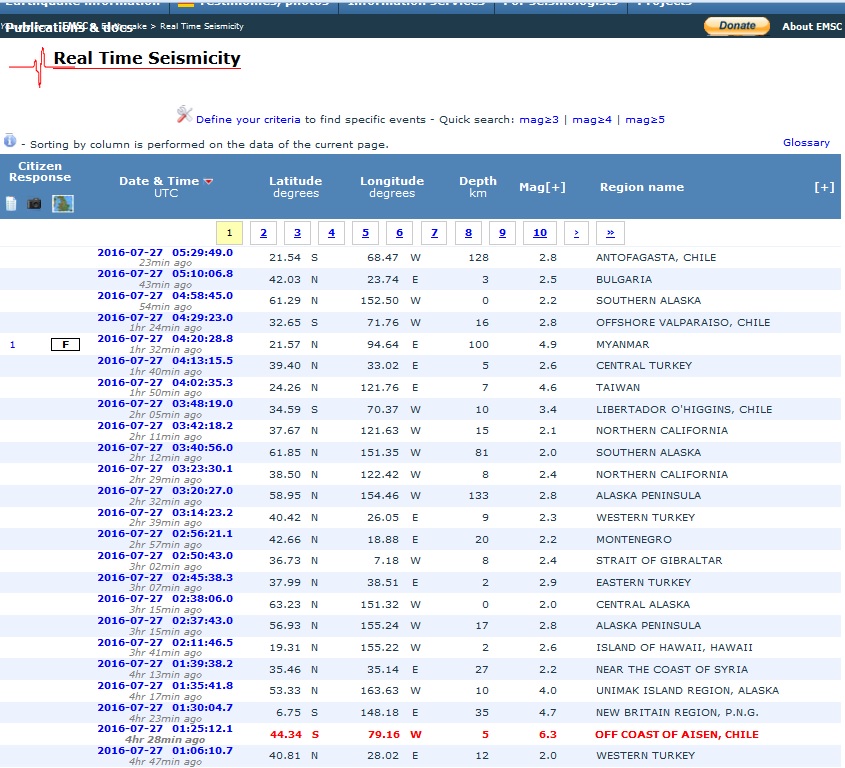Open event 2016-07-27 02:50:43.0 Gibraltar
This screenshot has height=768, width=845.
pyautogui.click(x=165, y=556)
